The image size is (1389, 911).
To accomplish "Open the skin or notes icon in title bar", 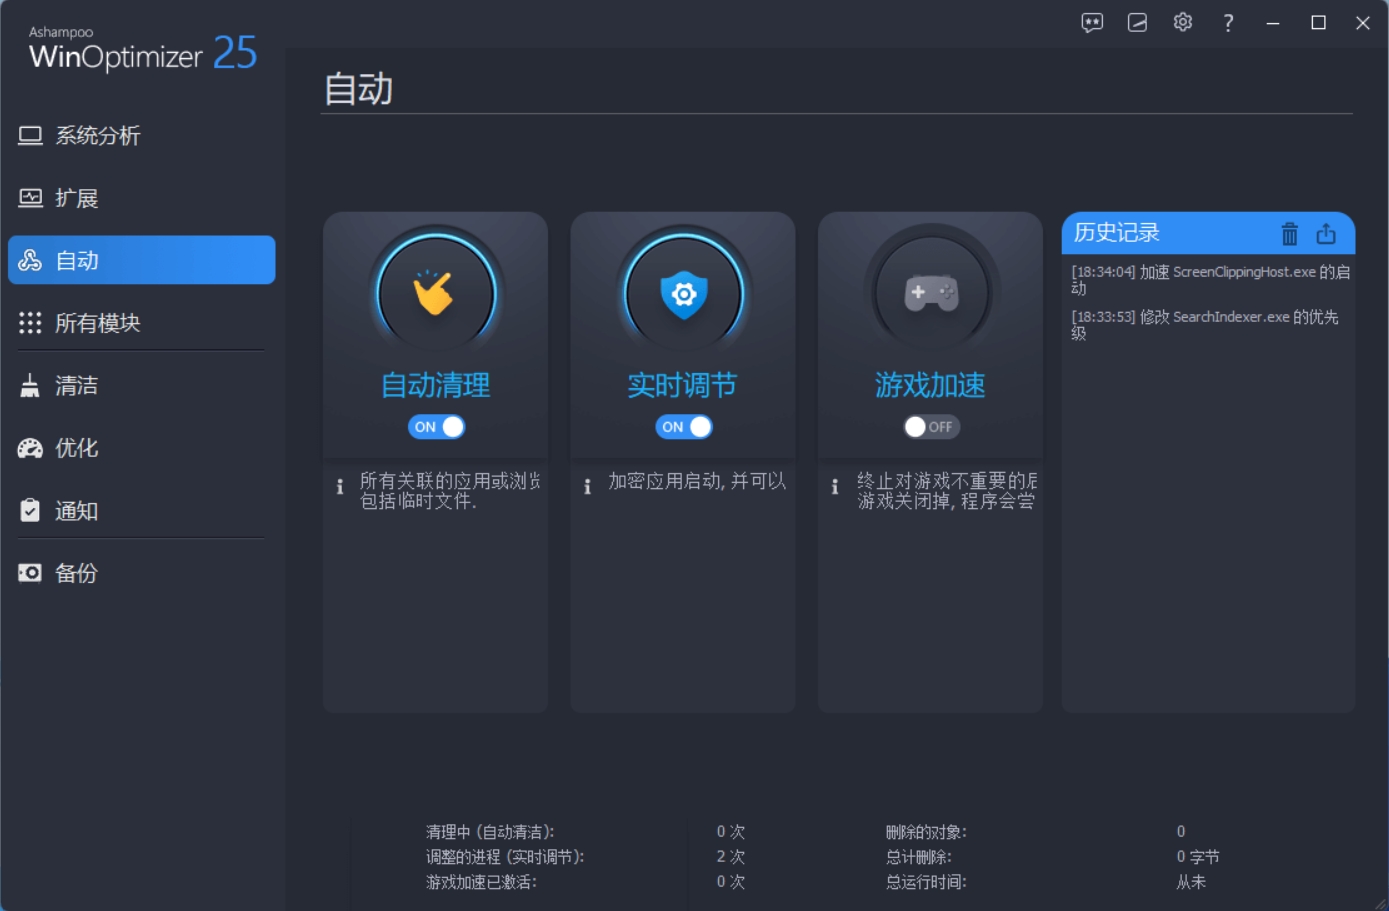I will pos(1137,23).
